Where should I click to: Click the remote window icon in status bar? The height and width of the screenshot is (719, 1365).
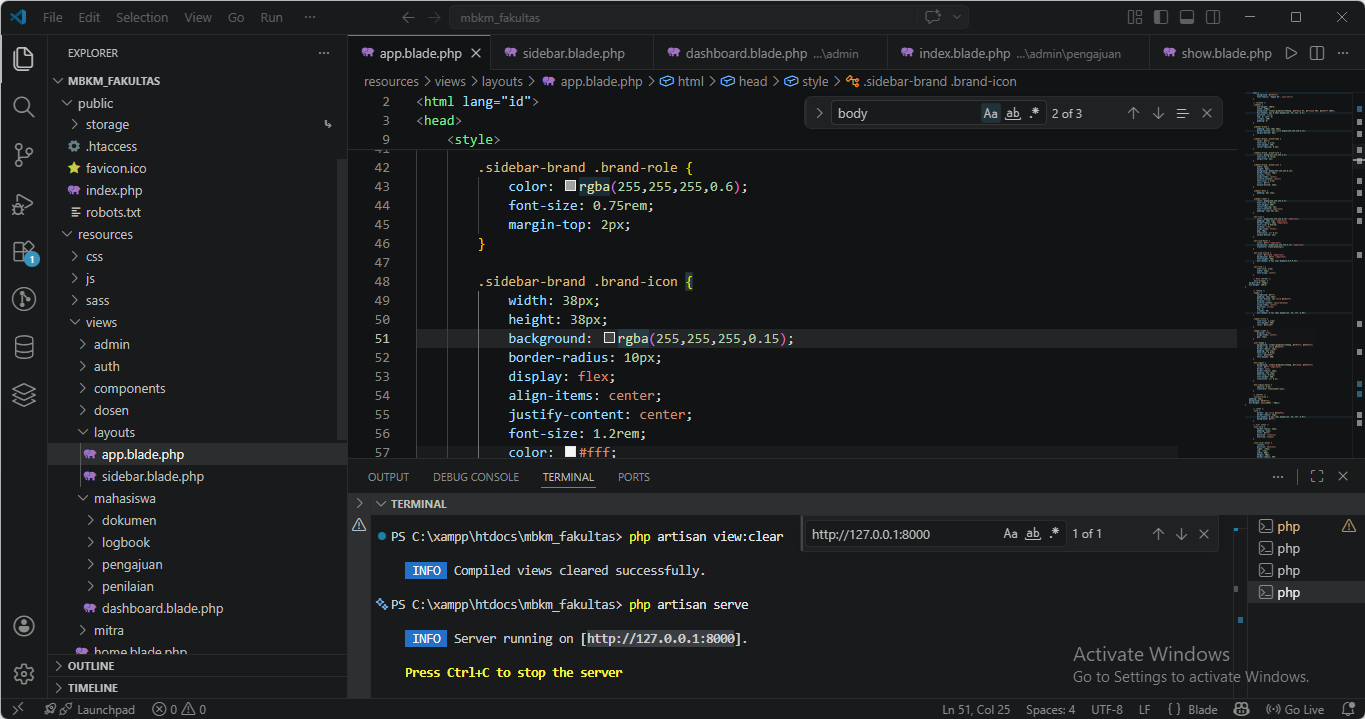pyautogui.click(x=18, y=709)
